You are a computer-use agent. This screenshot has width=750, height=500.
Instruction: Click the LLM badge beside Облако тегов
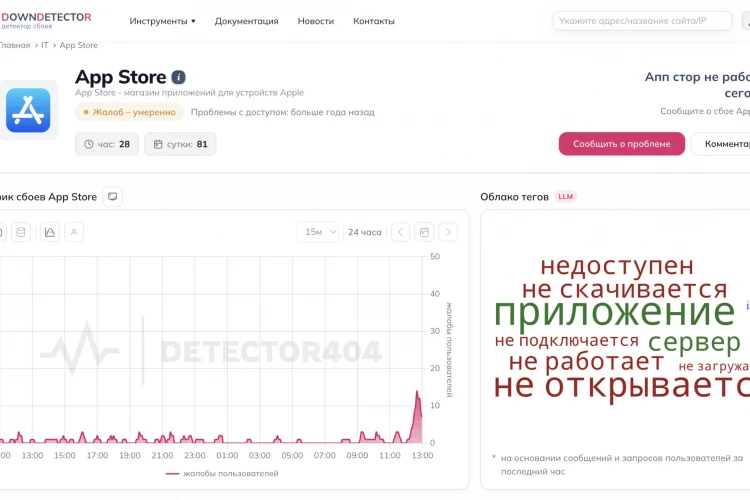565,197
